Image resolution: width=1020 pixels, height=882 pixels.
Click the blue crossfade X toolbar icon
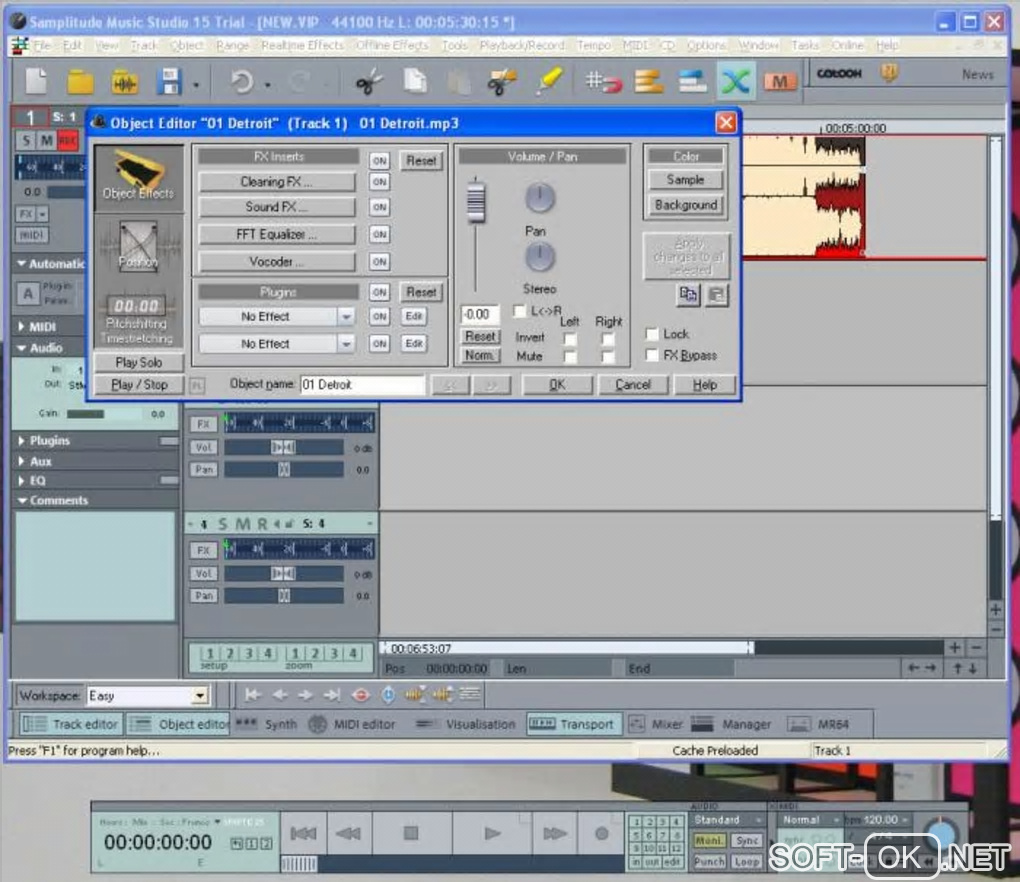pyautogui.click(x=736, y=82)
